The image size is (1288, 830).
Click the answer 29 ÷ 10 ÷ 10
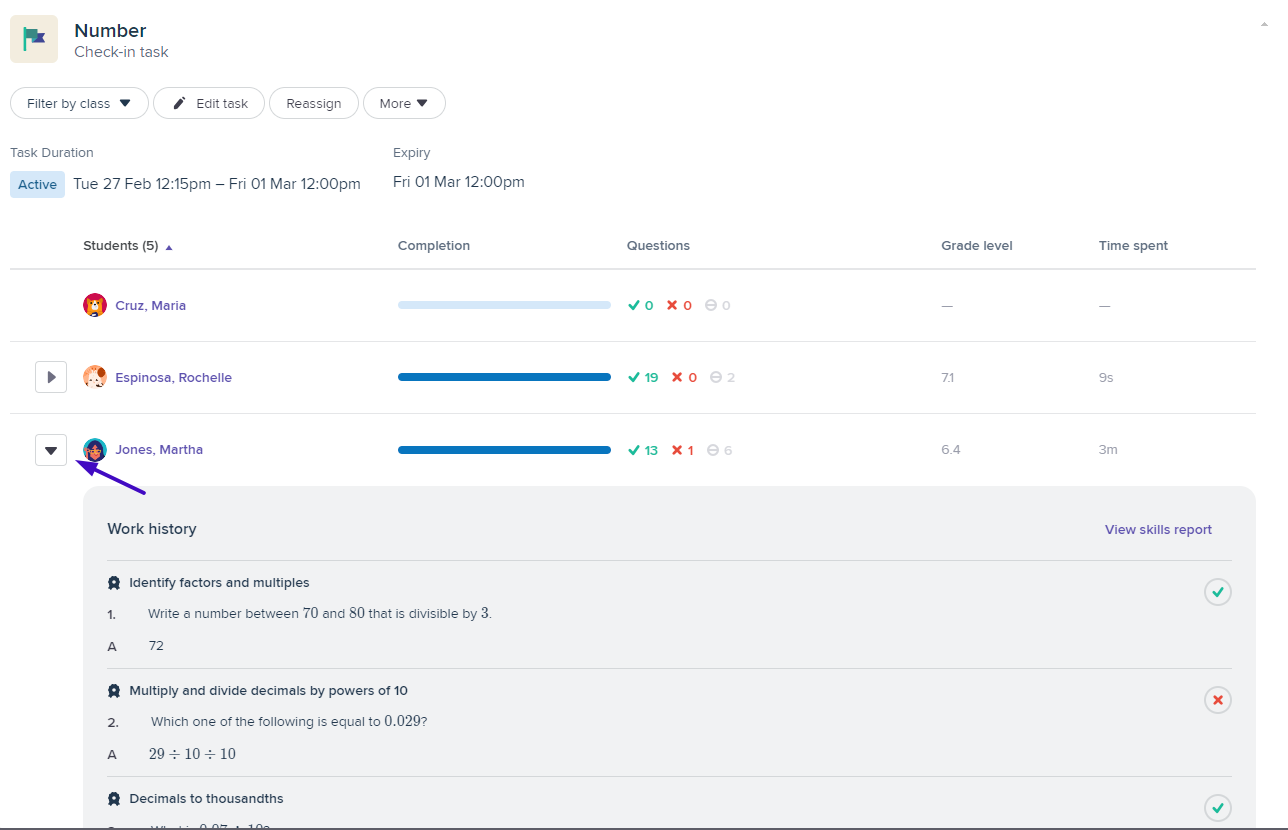[x=192, y=754]
